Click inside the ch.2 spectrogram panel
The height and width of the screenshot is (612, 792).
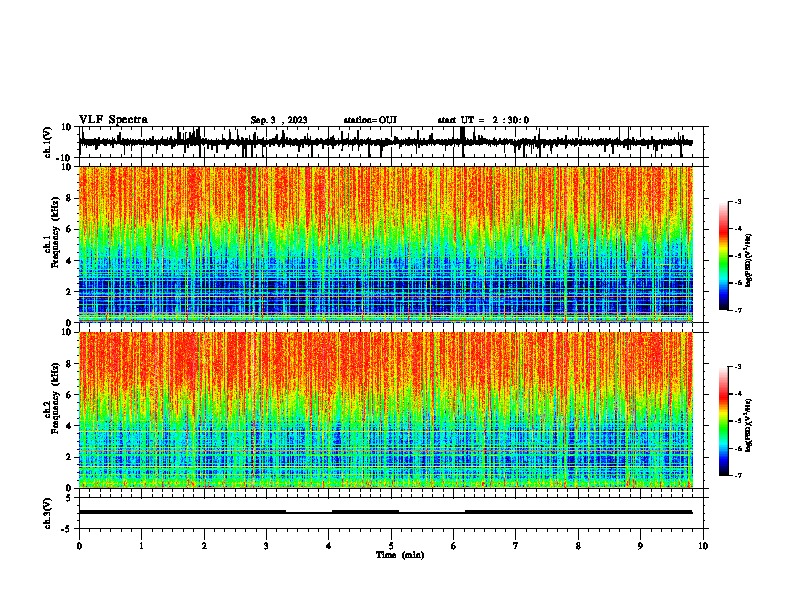pos(385,410)
